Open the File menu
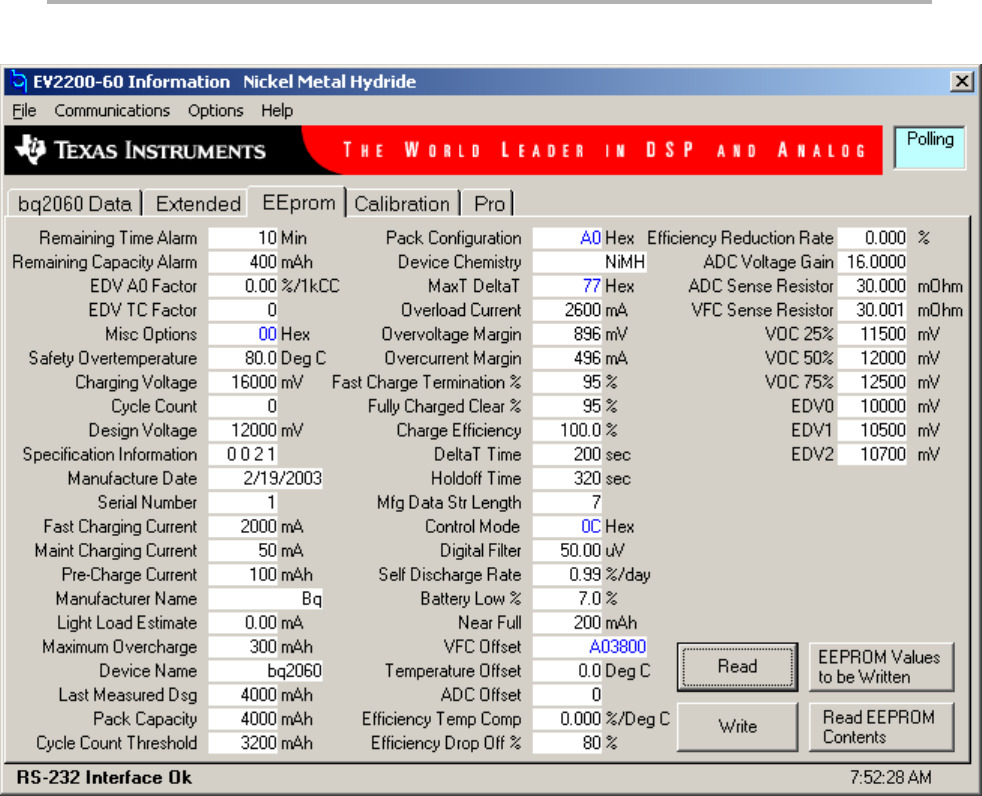The image size is (982, 796). click(x=24, y=111)
